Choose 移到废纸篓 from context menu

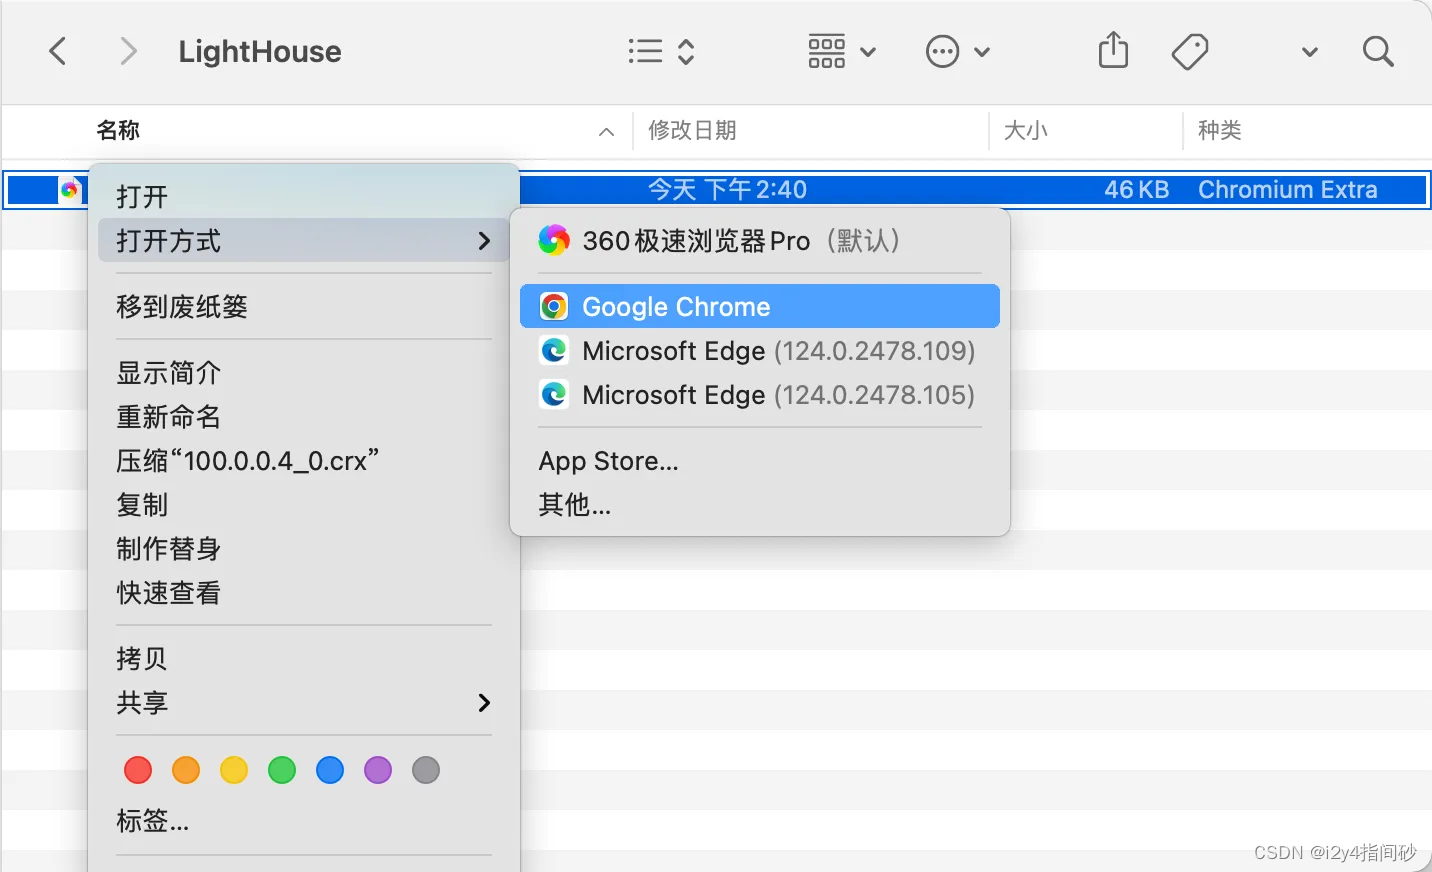pos(304,306)
